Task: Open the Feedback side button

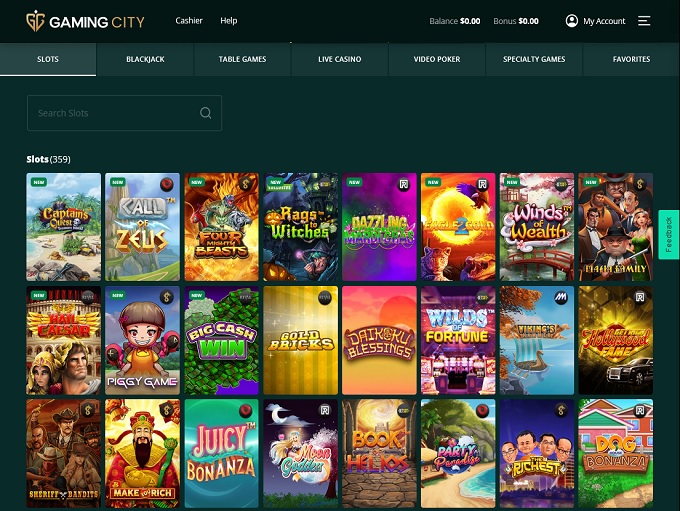Action: click(669, 234)
